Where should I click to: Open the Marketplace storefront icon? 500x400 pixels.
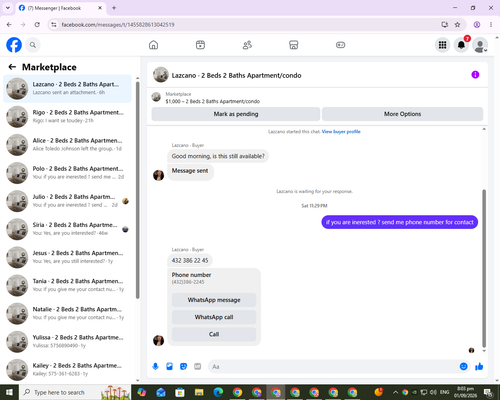pos(294,45)
